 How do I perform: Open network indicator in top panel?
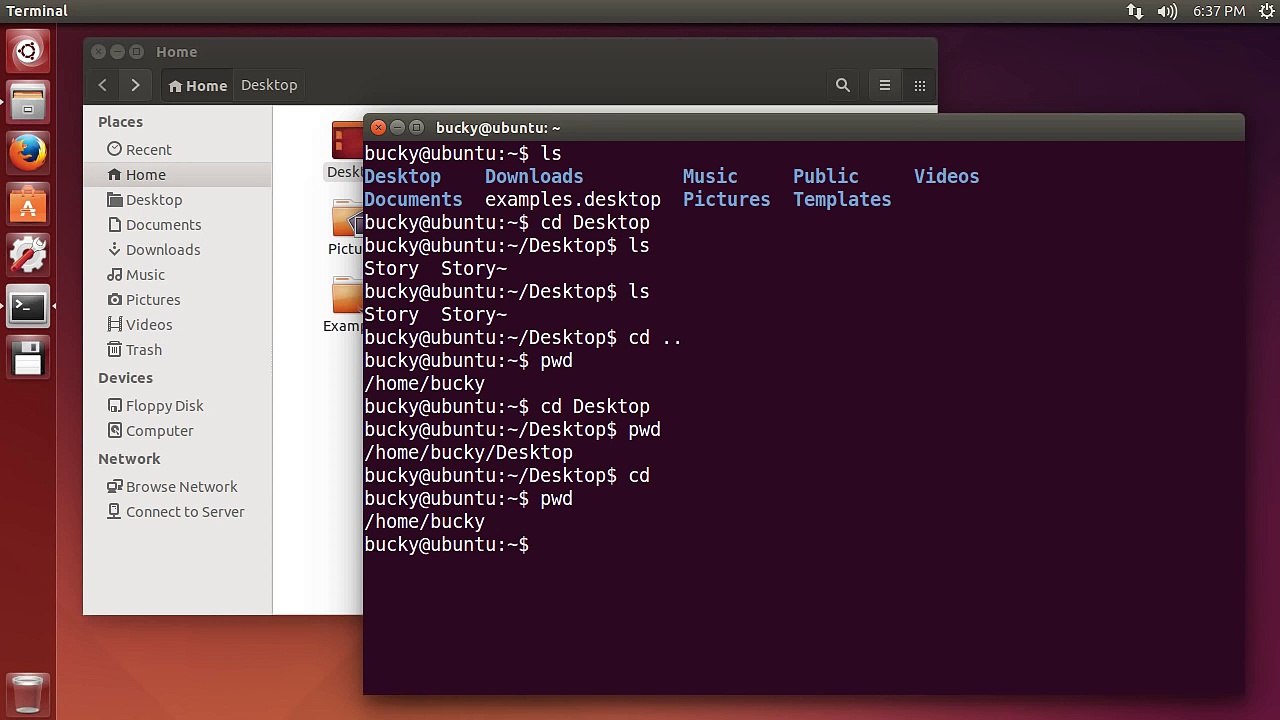click(x=1135, y=11)
